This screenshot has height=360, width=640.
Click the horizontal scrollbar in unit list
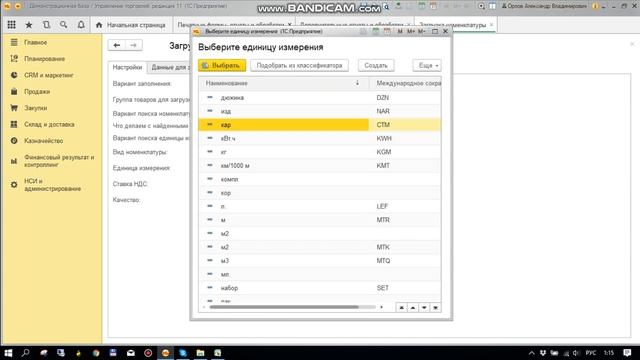tap(284, 307)
